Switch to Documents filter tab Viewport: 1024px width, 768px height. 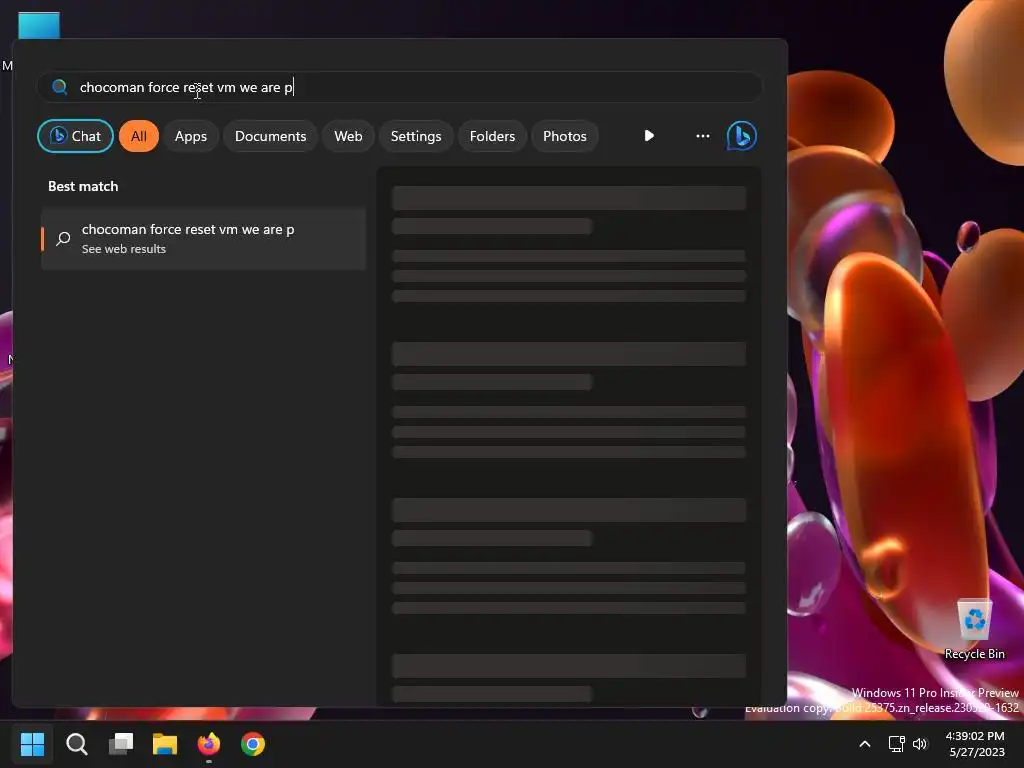[x=270, y=136]
